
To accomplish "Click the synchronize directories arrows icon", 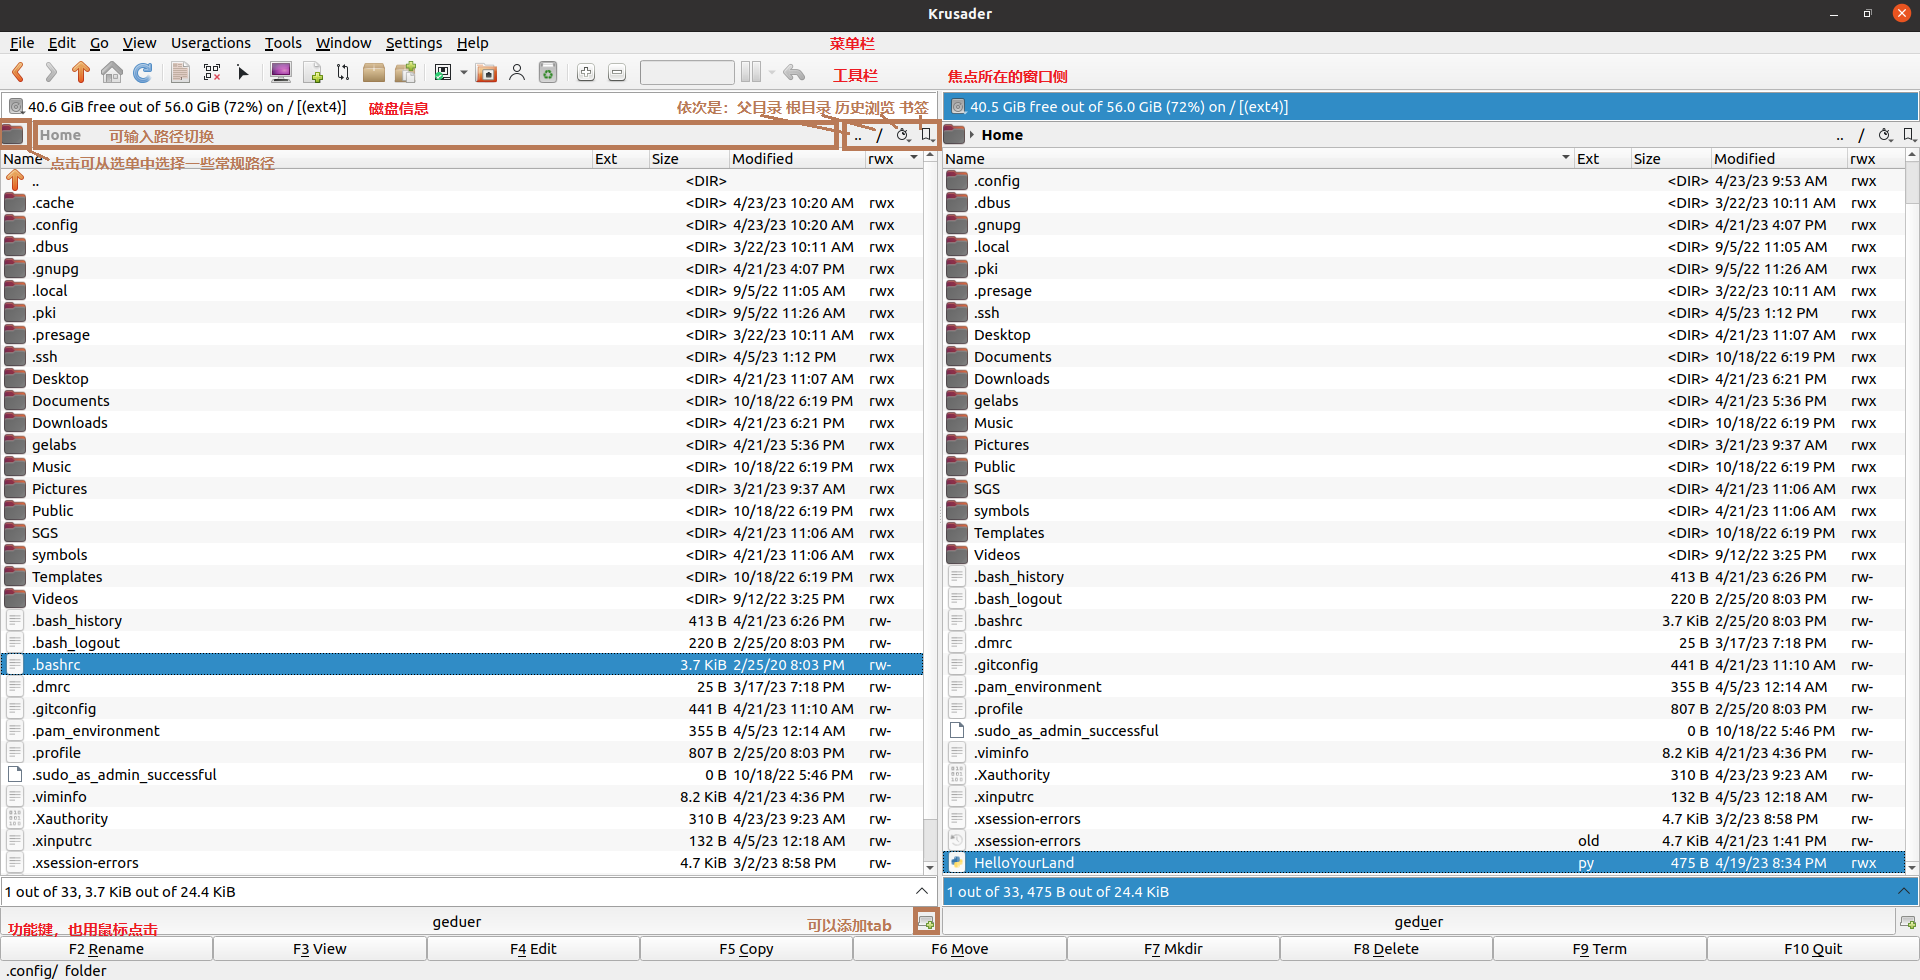I will point(343,72).
